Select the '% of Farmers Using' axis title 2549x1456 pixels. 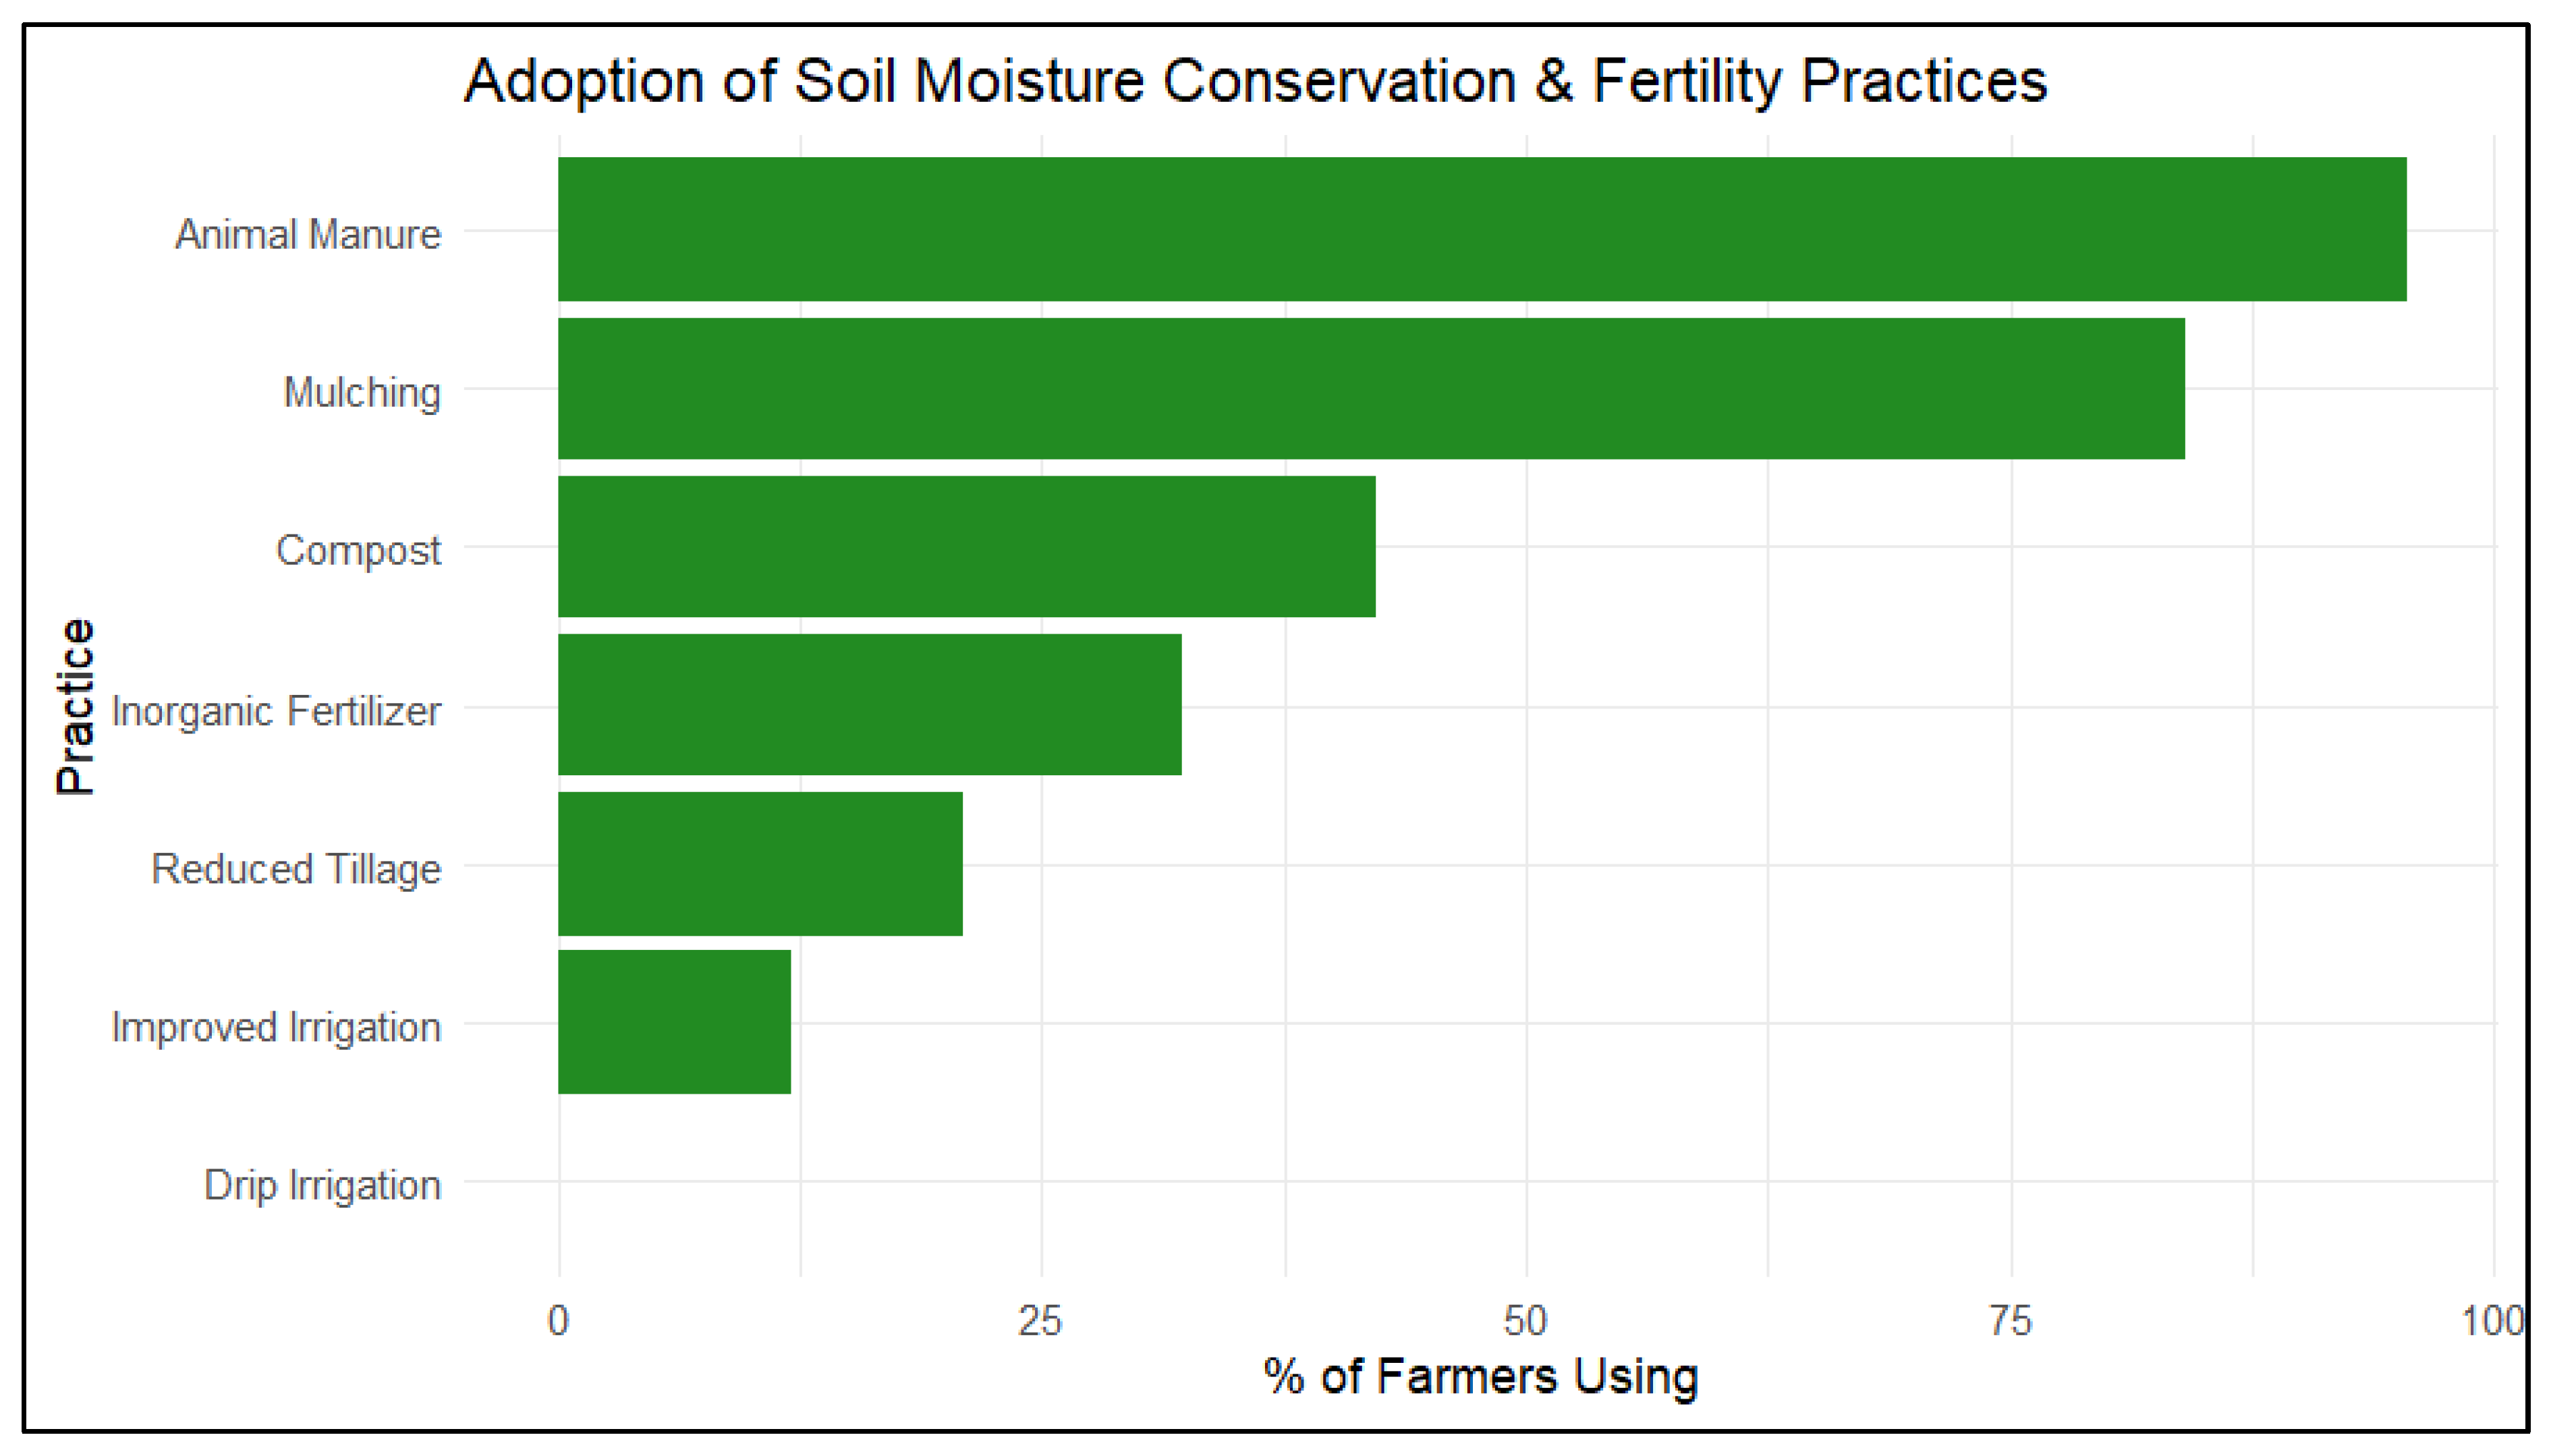(1480, 1376)
